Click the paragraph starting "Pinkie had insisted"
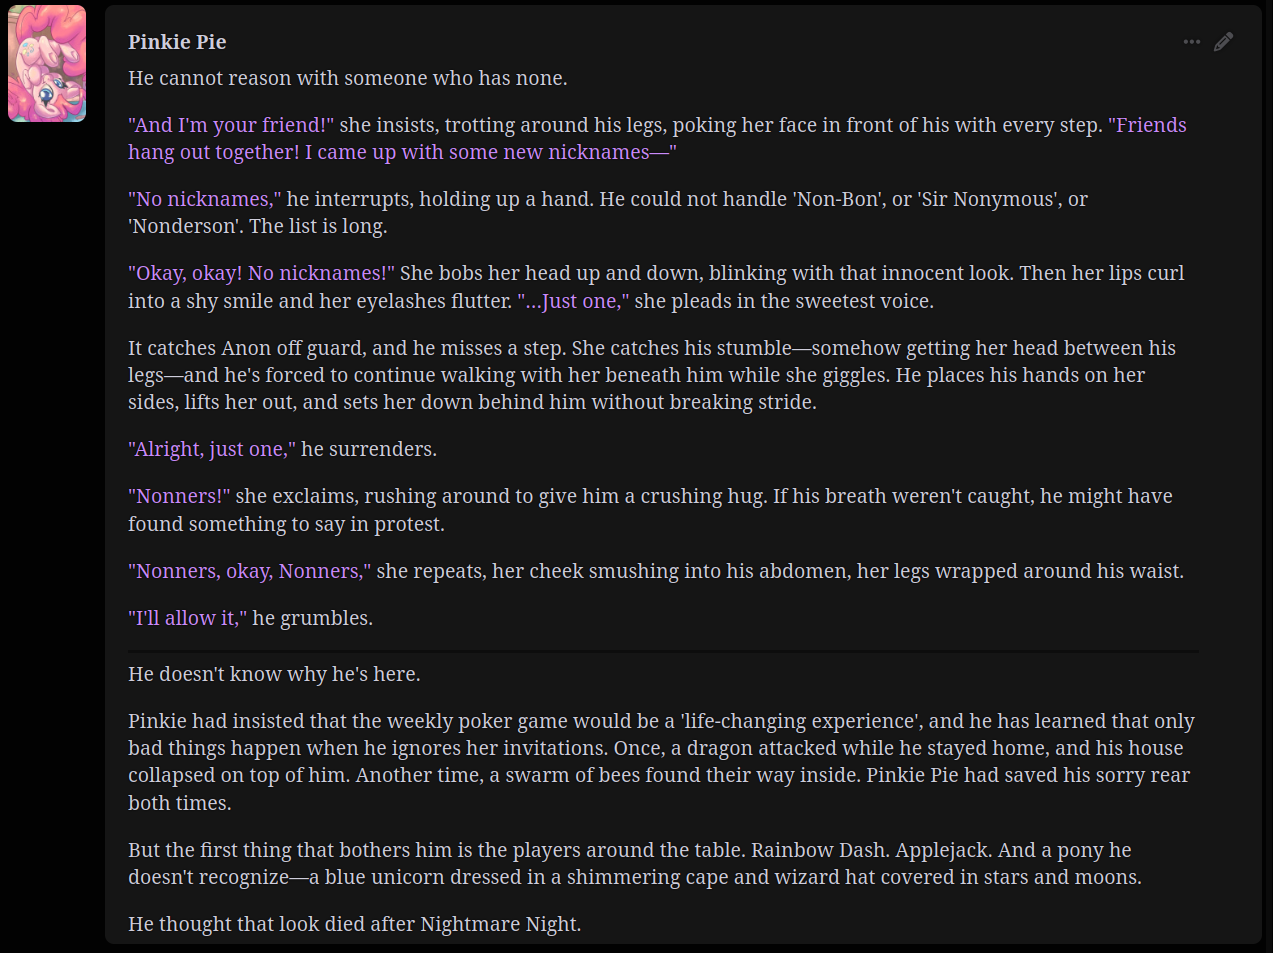Screen dimensions: 1273x953 [660, 761]
